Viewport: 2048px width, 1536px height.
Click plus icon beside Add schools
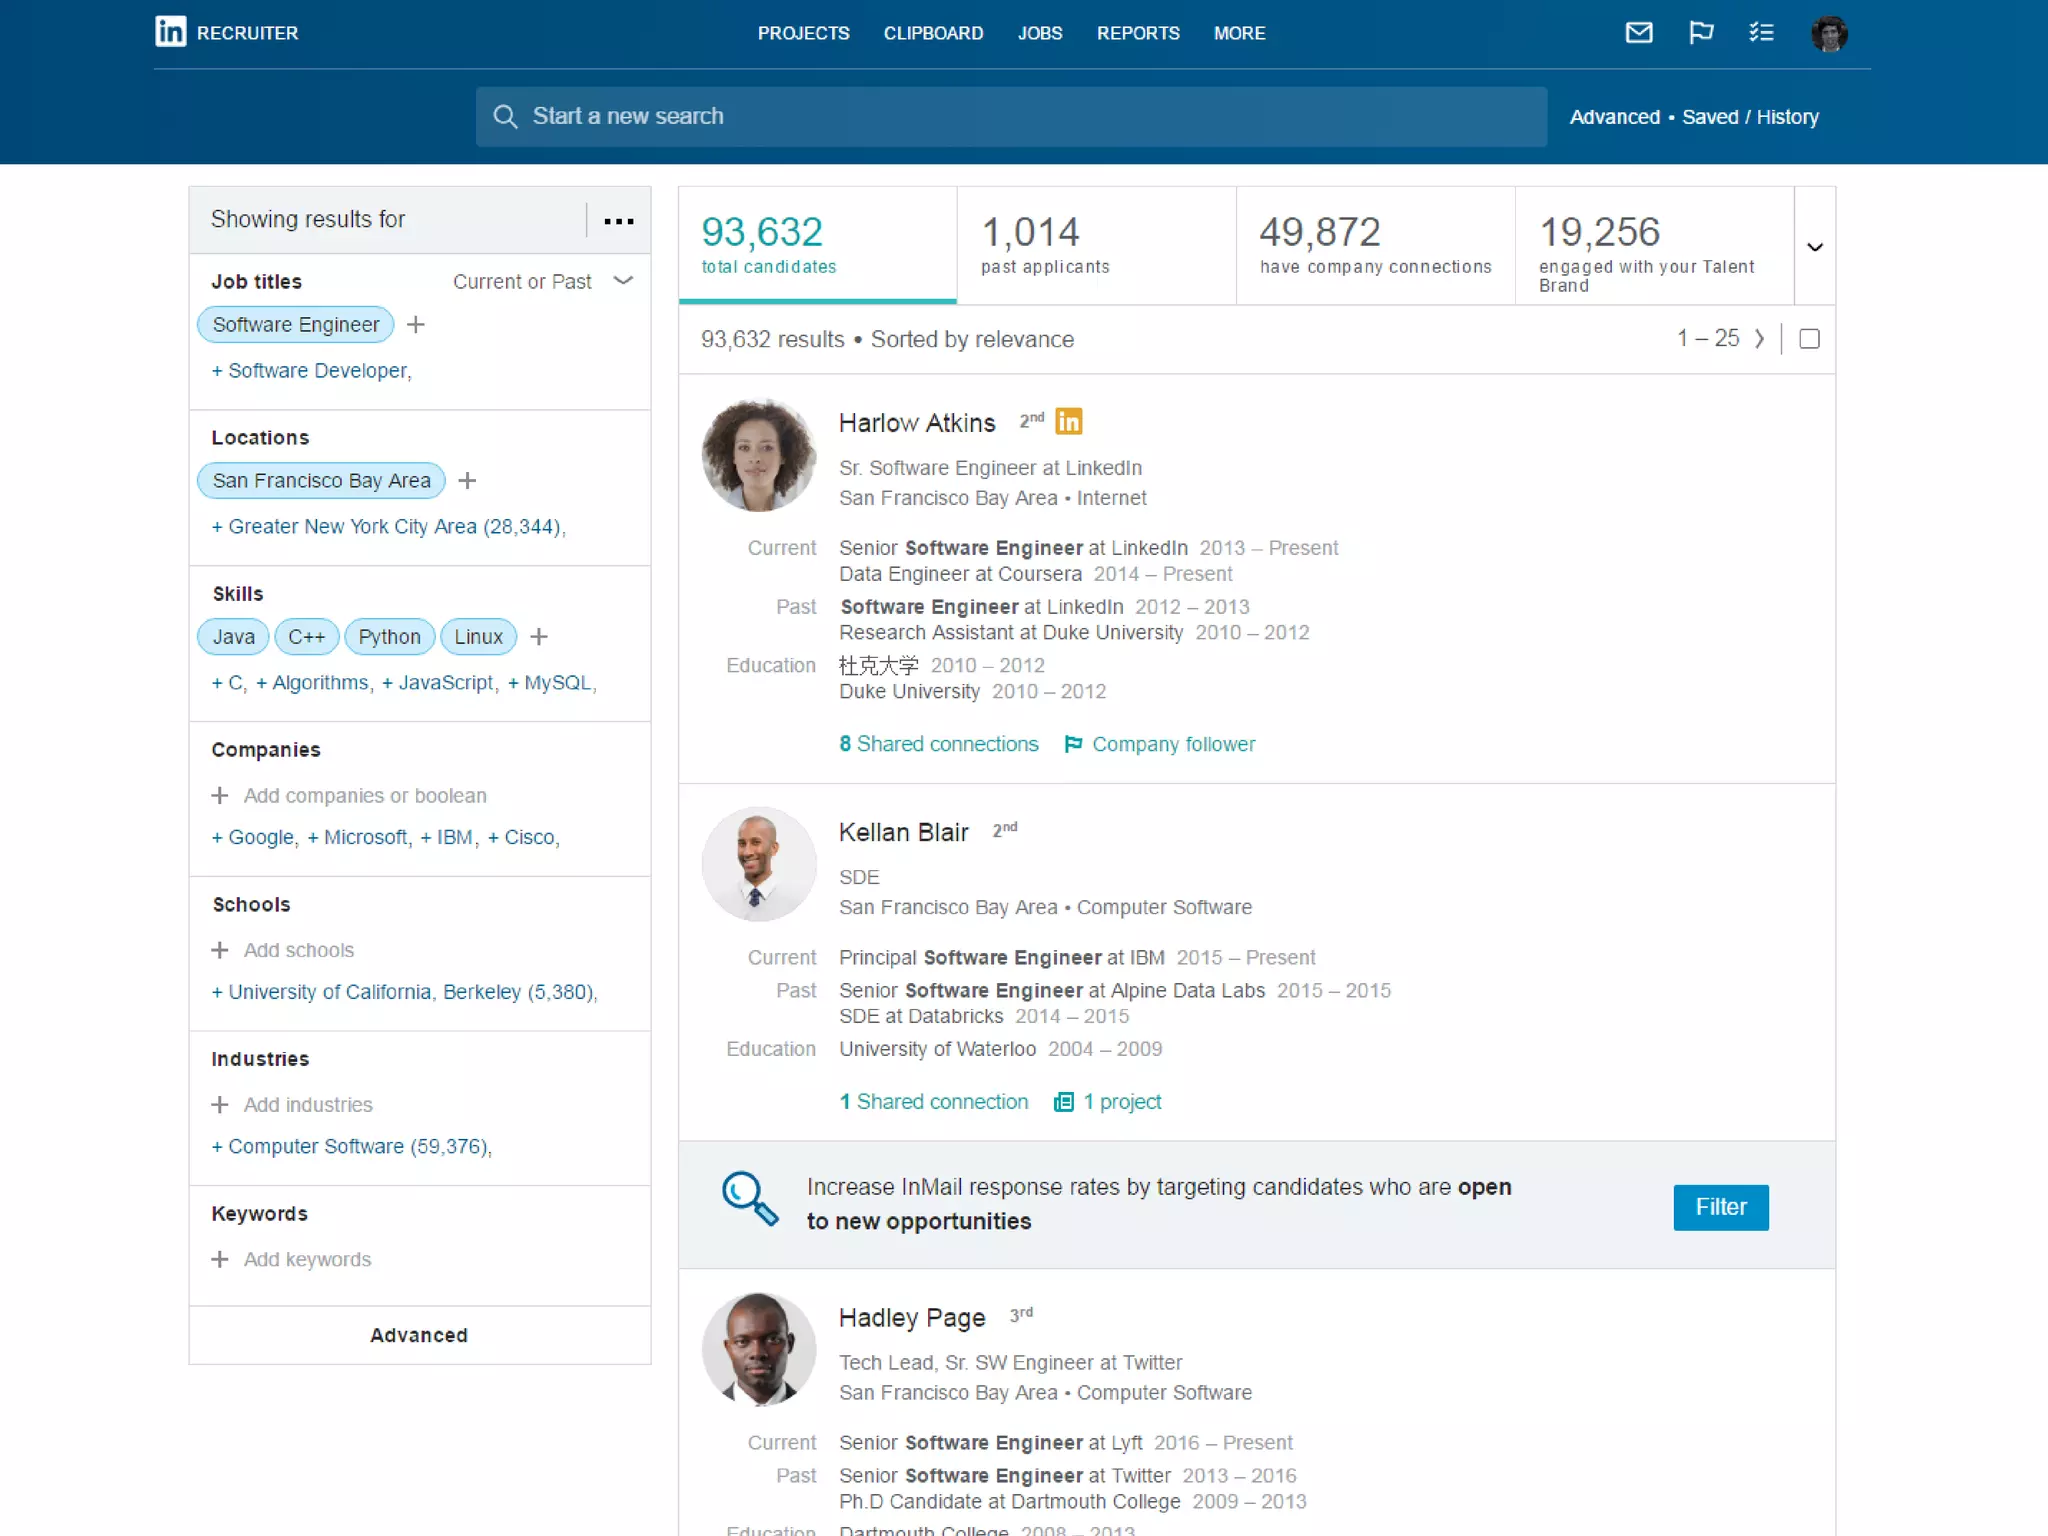pos(220,950)
